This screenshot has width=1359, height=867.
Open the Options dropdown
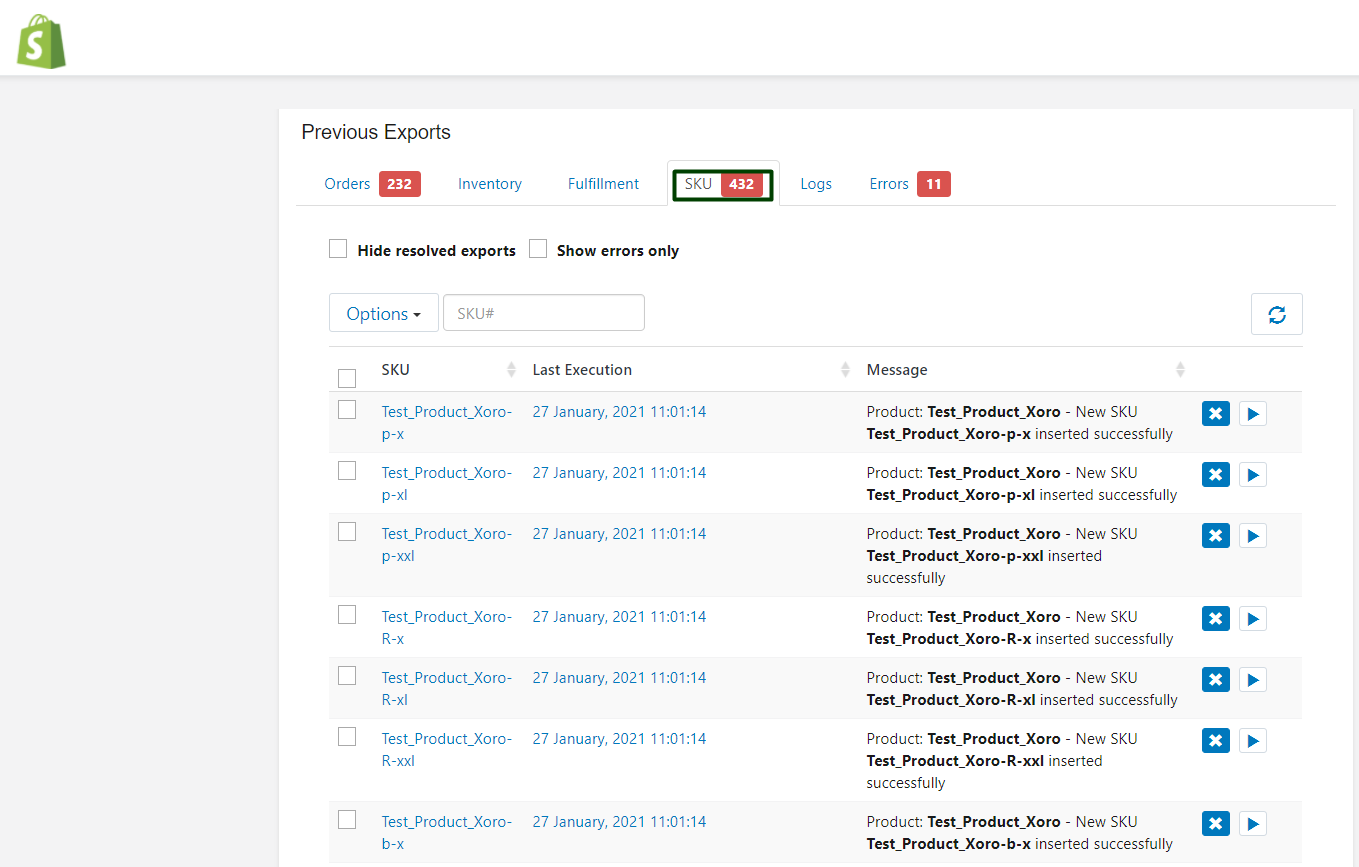pos(383,313)
